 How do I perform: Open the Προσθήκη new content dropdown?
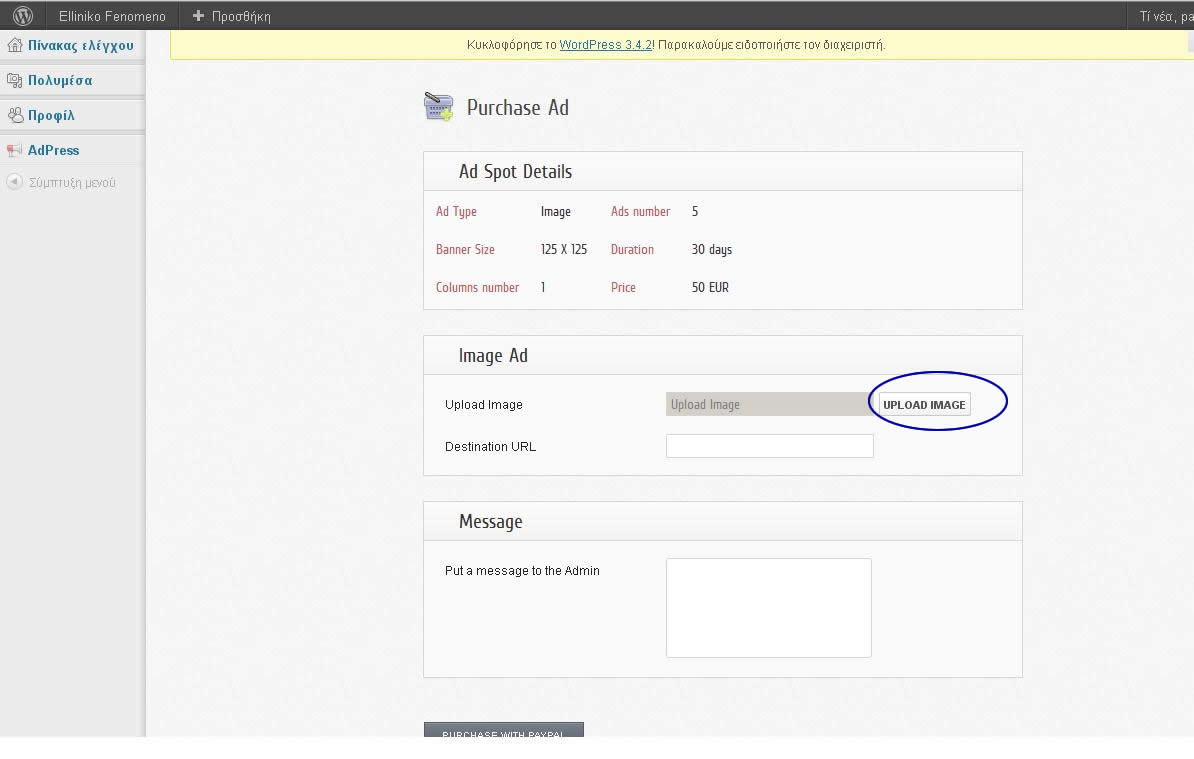click(240, 16)
